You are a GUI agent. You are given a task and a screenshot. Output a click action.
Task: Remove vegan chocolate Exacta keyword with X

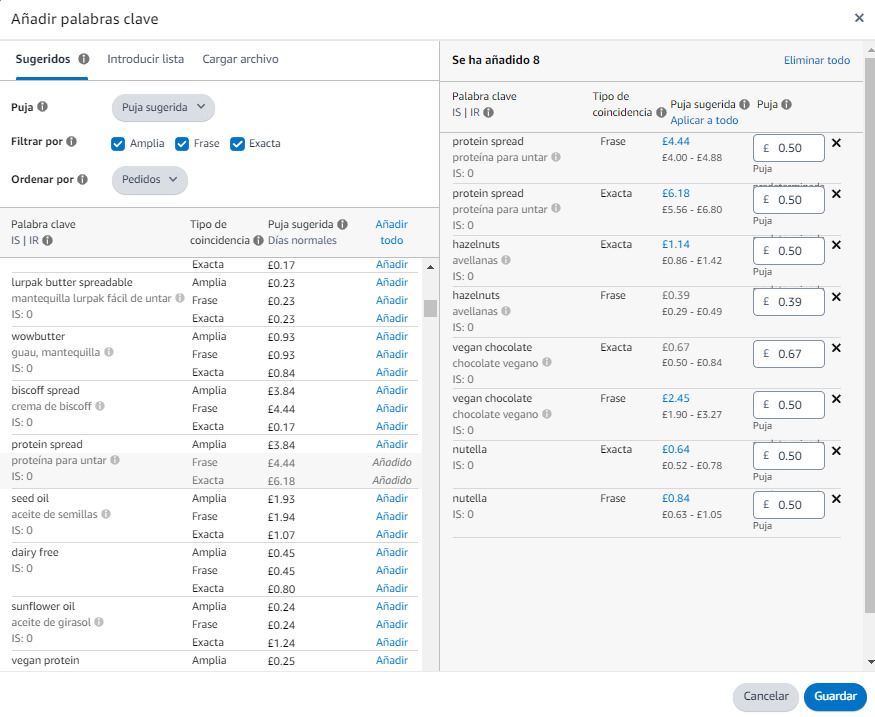point(836,348)
